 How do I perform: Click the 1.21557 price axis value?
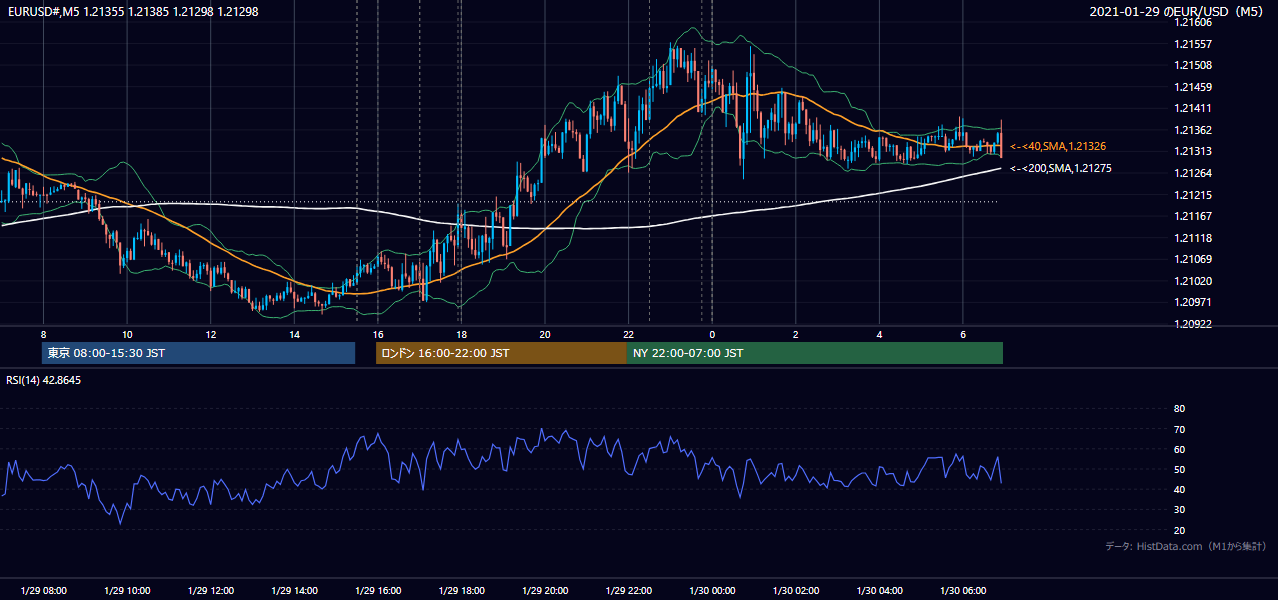1194,44
